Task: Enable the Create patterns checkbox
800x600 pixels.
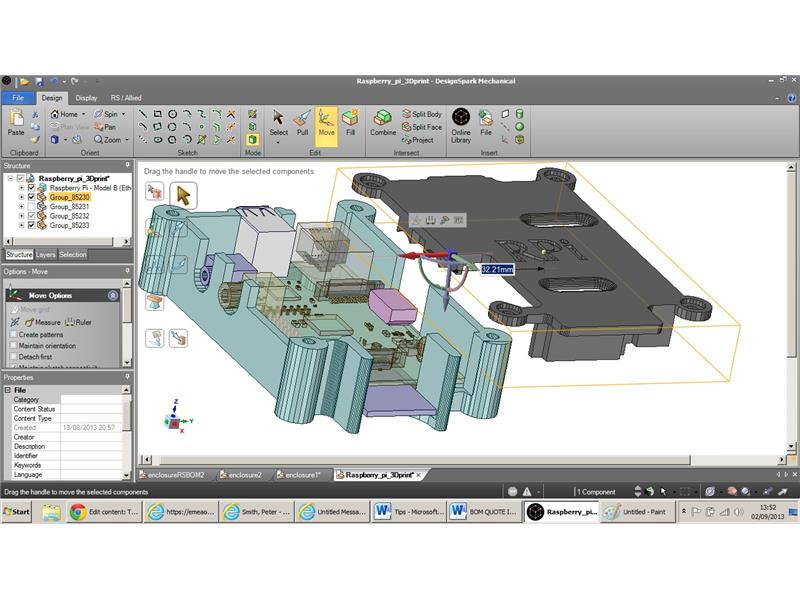Action: click(x=13, y=335)
